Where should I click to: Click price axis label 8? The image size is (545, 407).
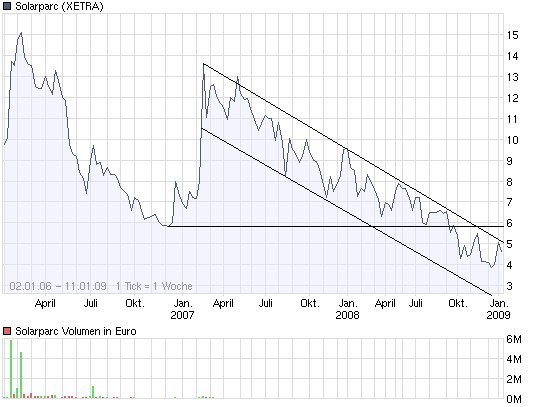click(510, 182)
